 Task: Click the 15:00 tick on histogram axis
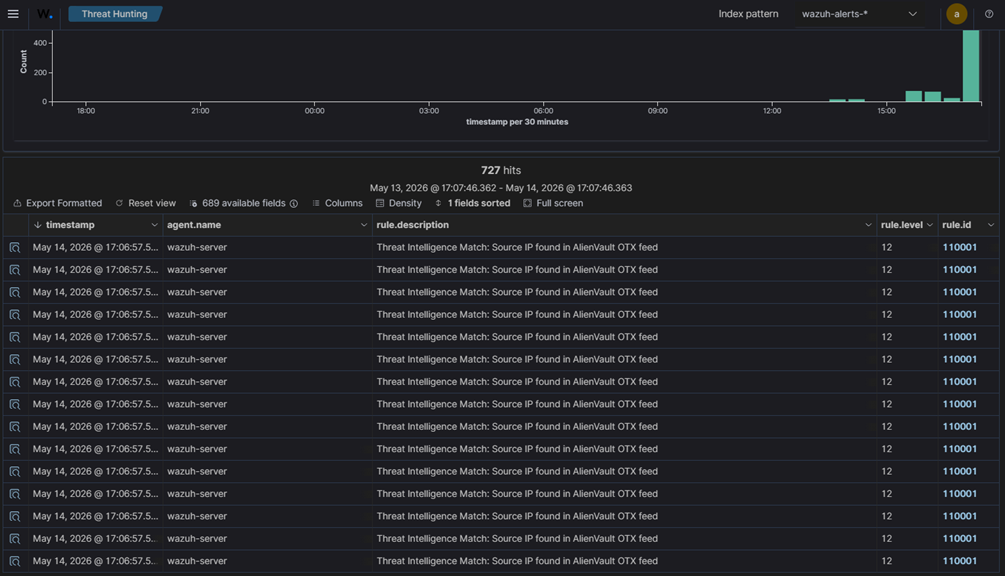click(x=886, y=111)
